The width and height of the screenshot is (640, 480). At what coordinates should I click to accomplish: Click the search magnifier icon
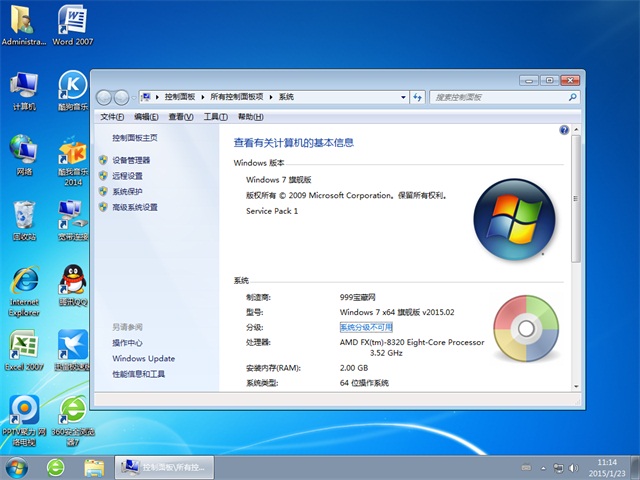(573, 97)
